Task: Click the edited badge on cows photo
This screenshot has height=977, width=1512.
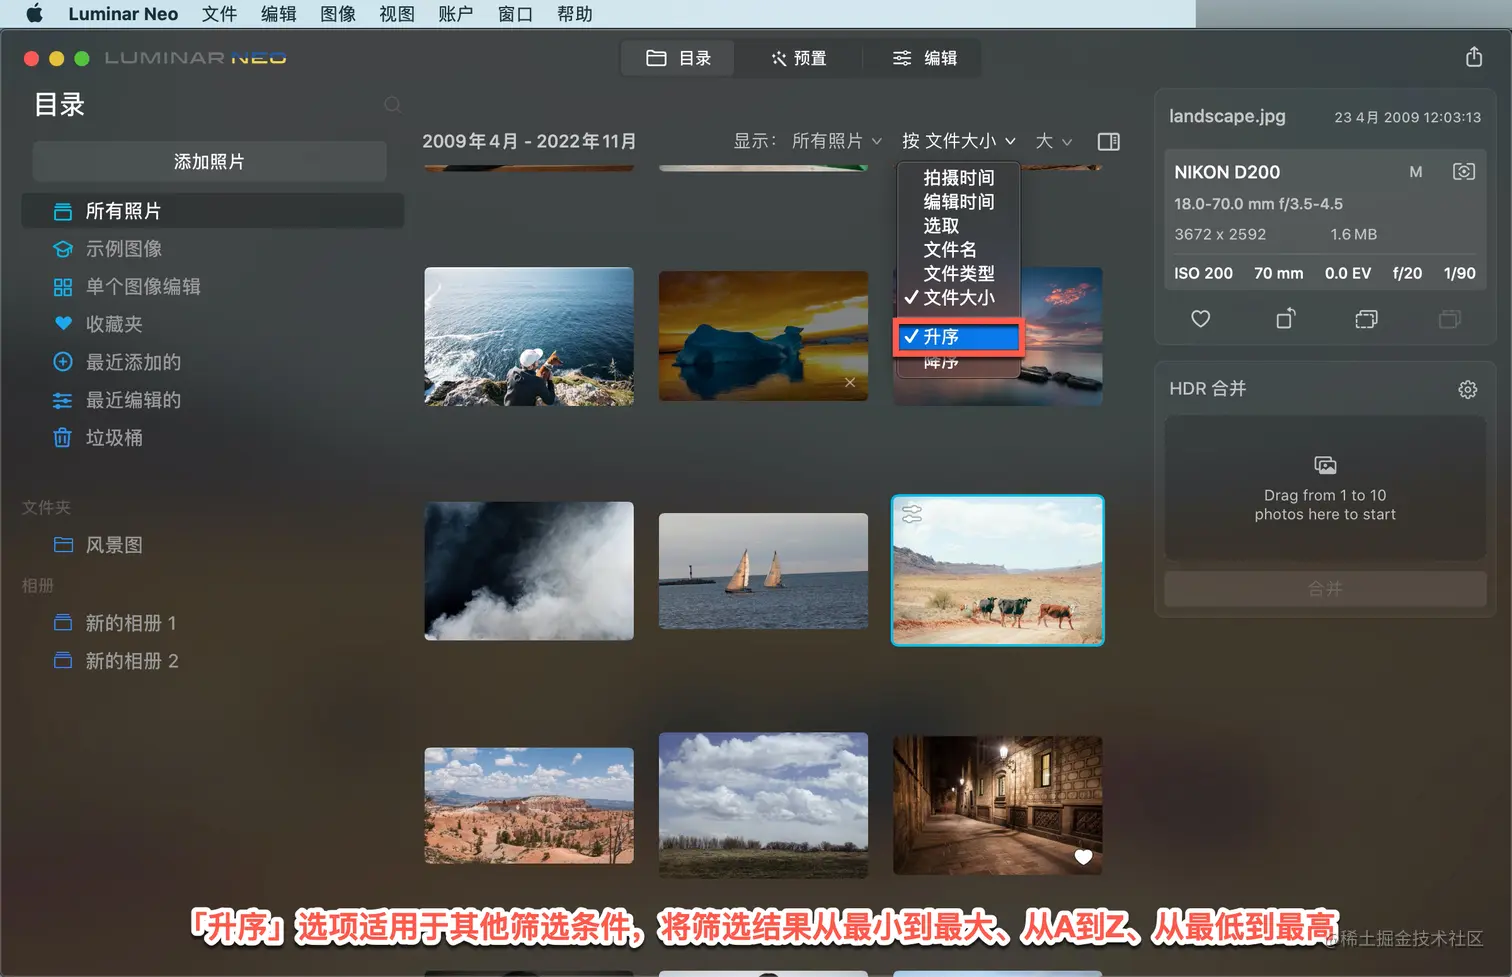Action: pos(912,514)
